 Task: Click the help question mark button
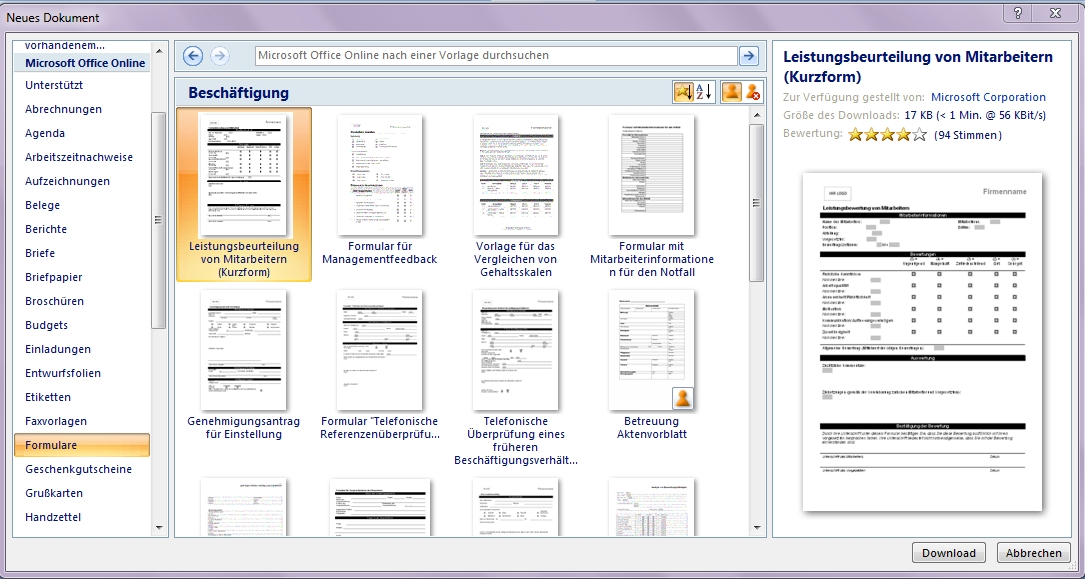(1017, 12)
